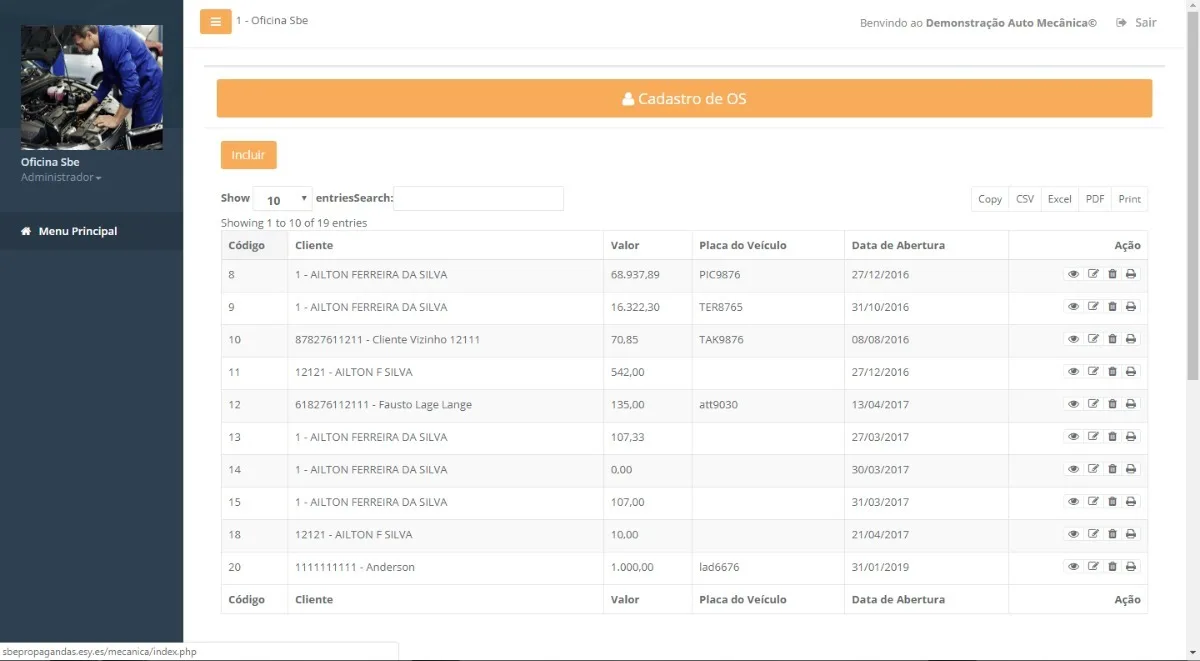Edit order 13 pencil icon
Image resolution: width=1200 pixels, height=661 pixels.
click(1093, 437)
